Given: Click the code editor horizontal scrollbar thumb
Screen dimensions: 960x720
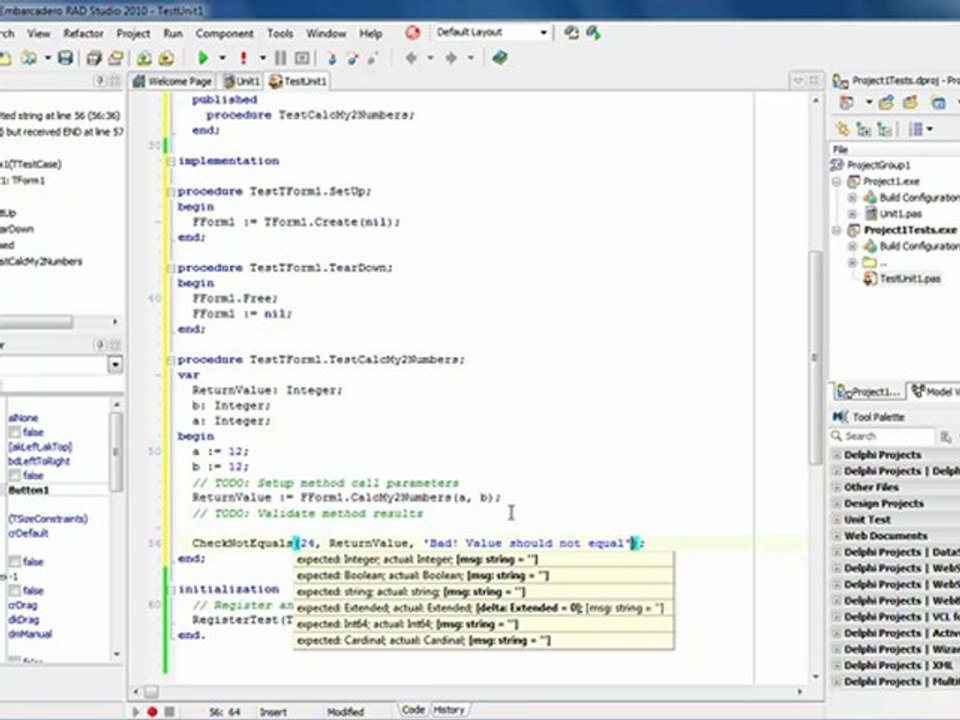Looking at the screenshot, I should pos(151,691).
